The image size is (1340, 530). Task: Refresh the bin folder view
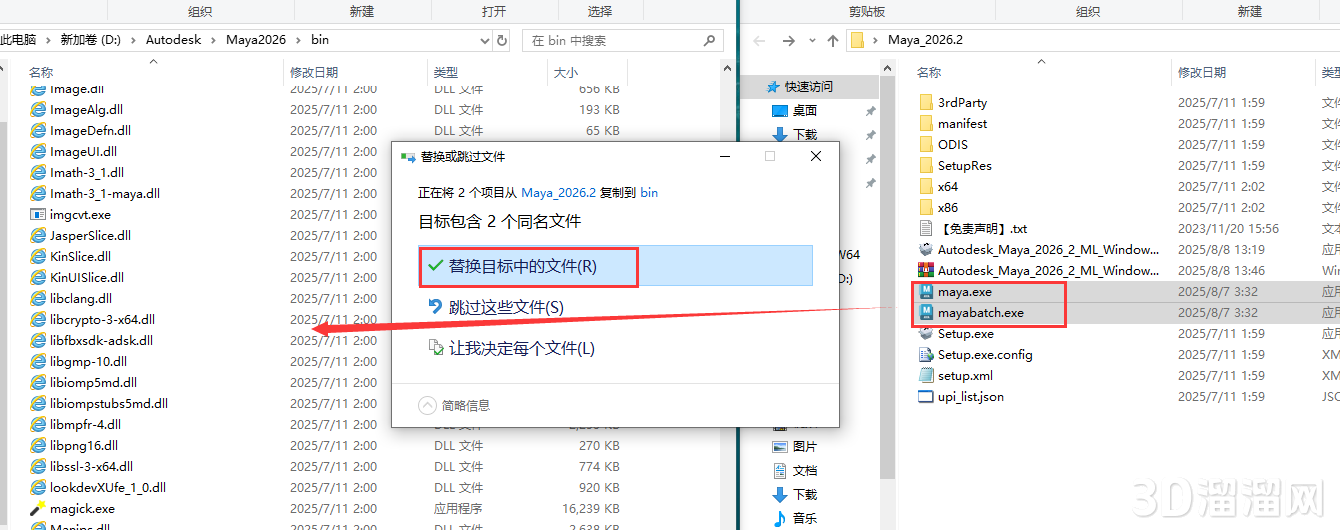click(503, 40)
